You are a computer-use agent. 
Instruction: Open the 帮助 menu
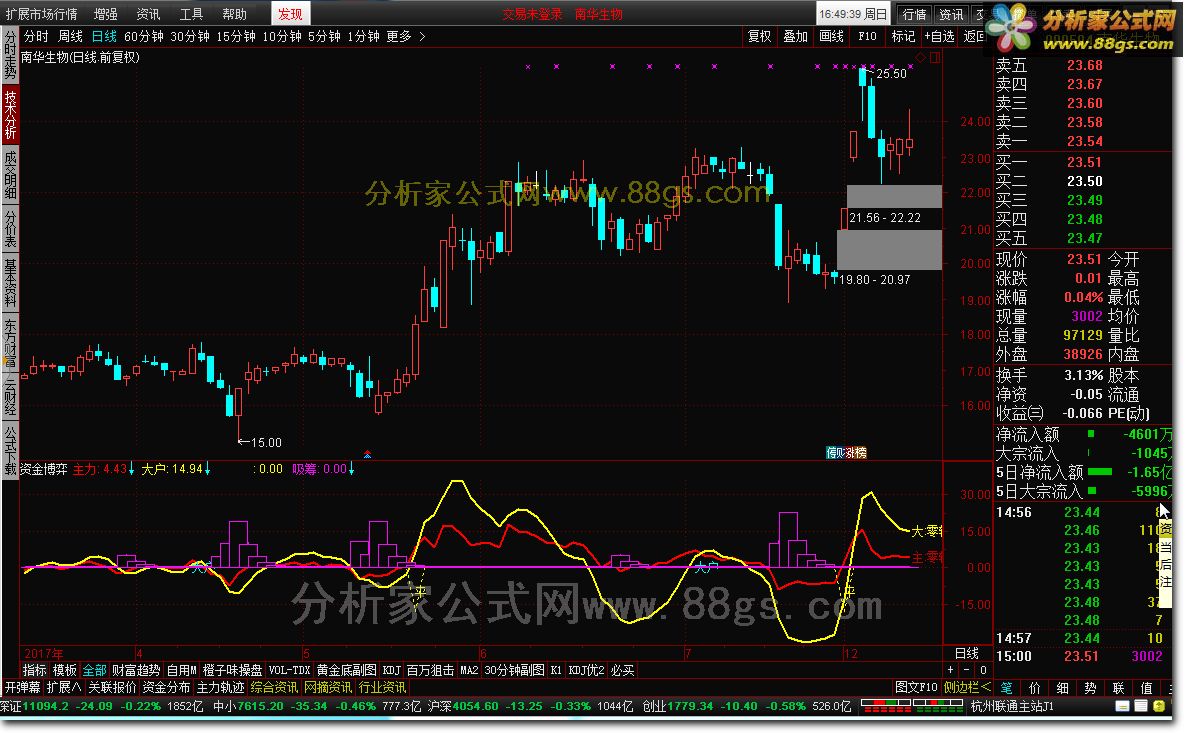tap(234, 14)
